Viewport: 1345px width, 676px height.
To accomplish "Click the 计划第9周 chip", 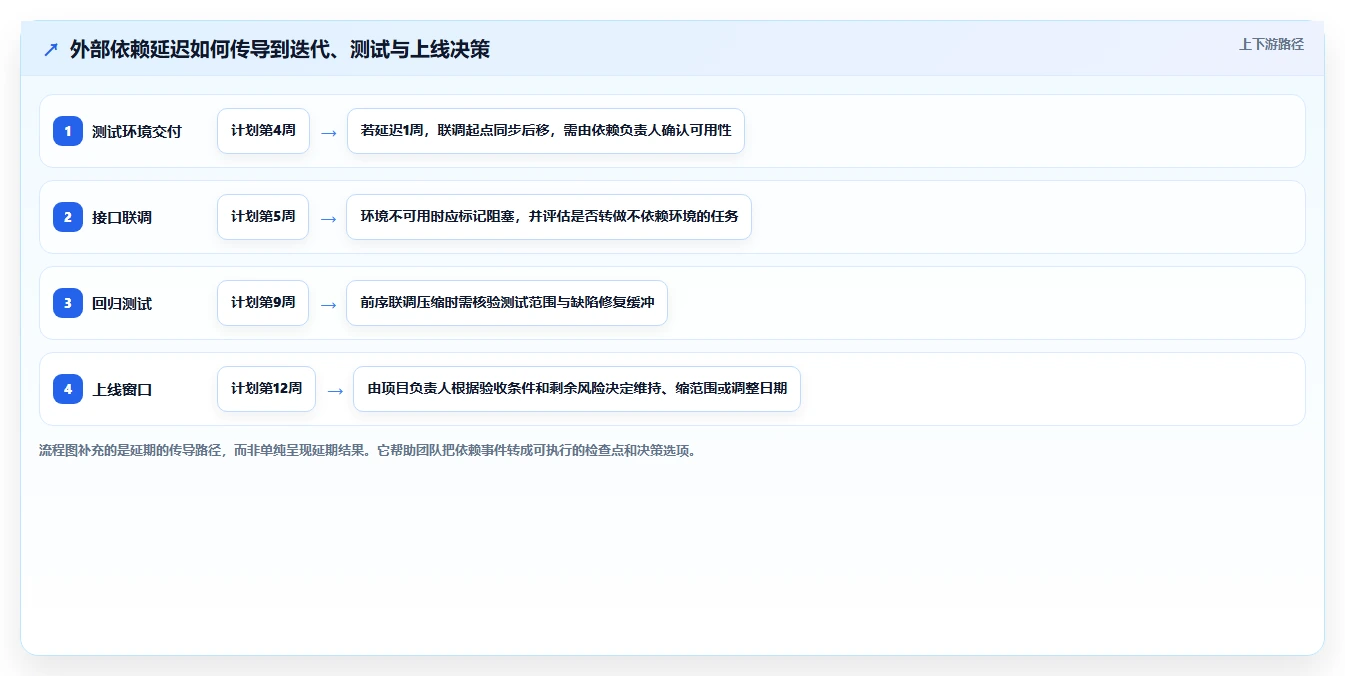I will pos(263,303).
